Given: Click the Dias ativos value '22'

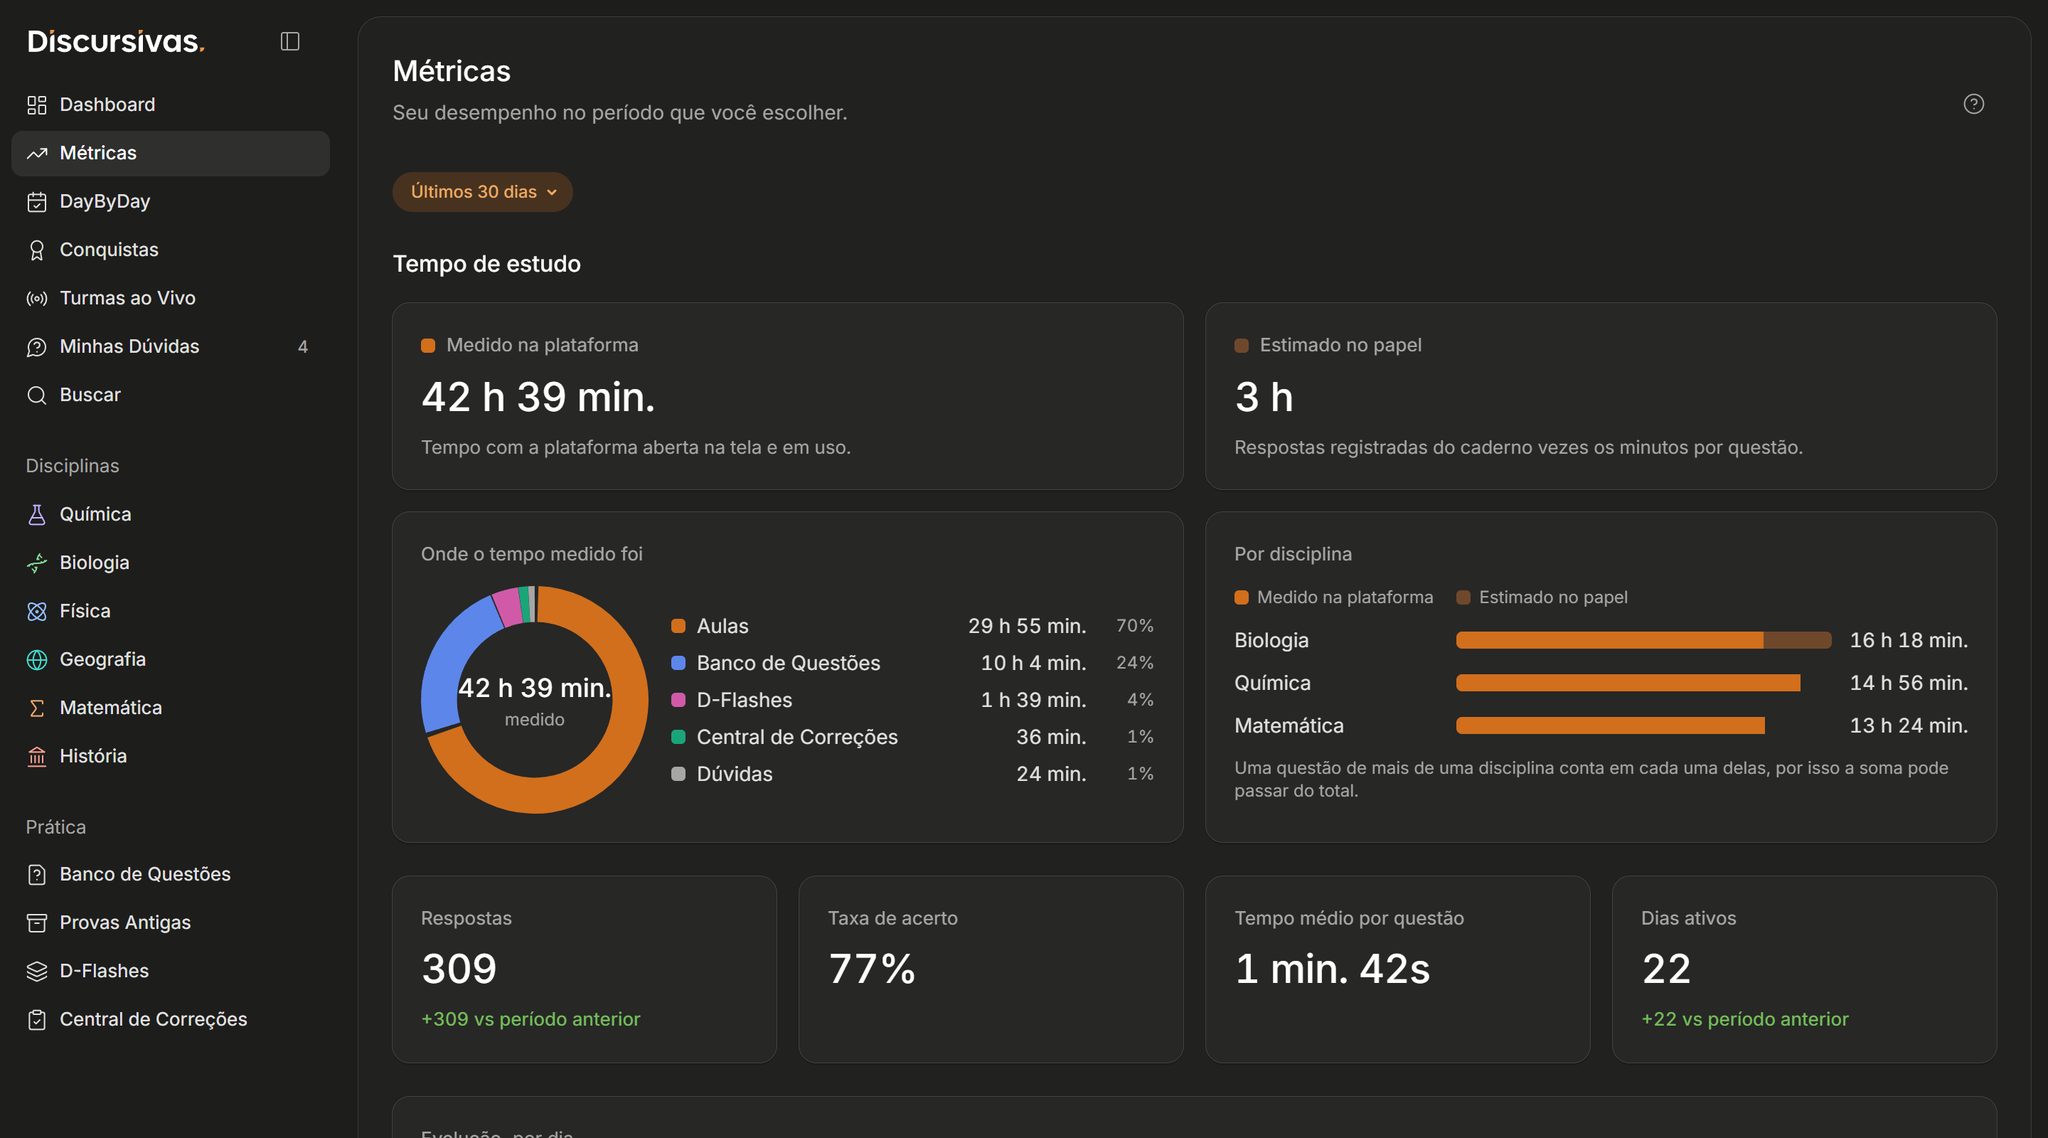Looking at the screenshot, I should 1666,969.
